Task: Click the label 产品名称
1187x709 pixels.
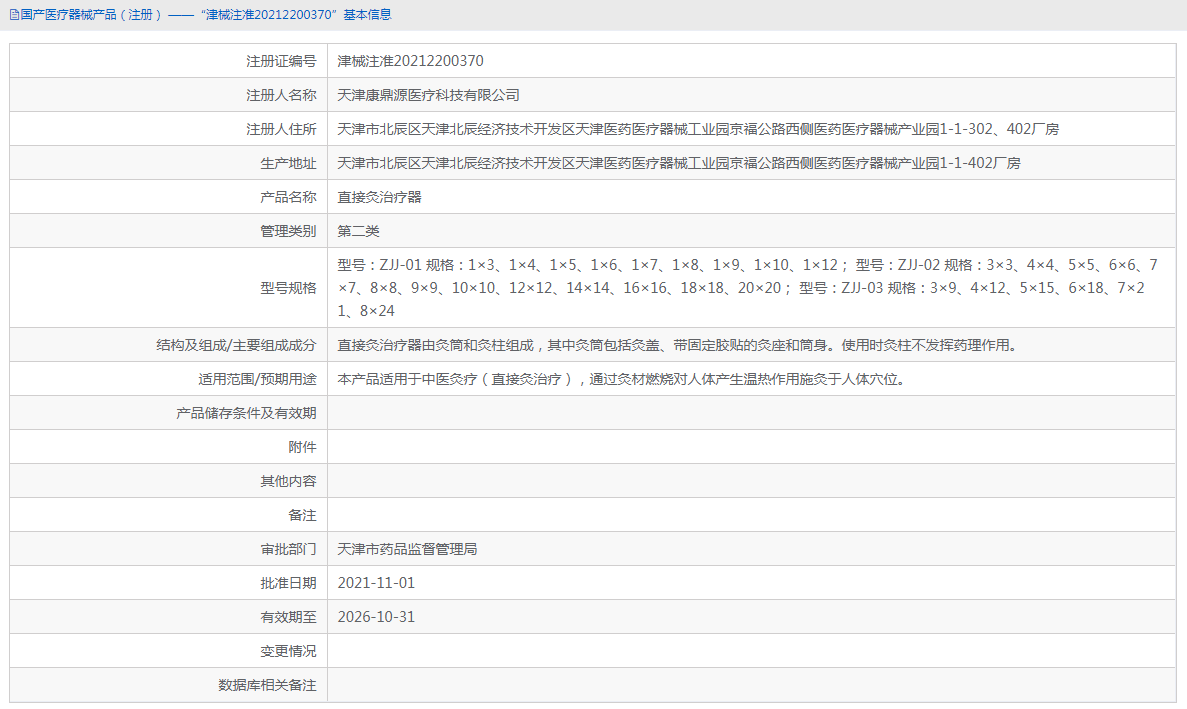Action: (288, 197)
